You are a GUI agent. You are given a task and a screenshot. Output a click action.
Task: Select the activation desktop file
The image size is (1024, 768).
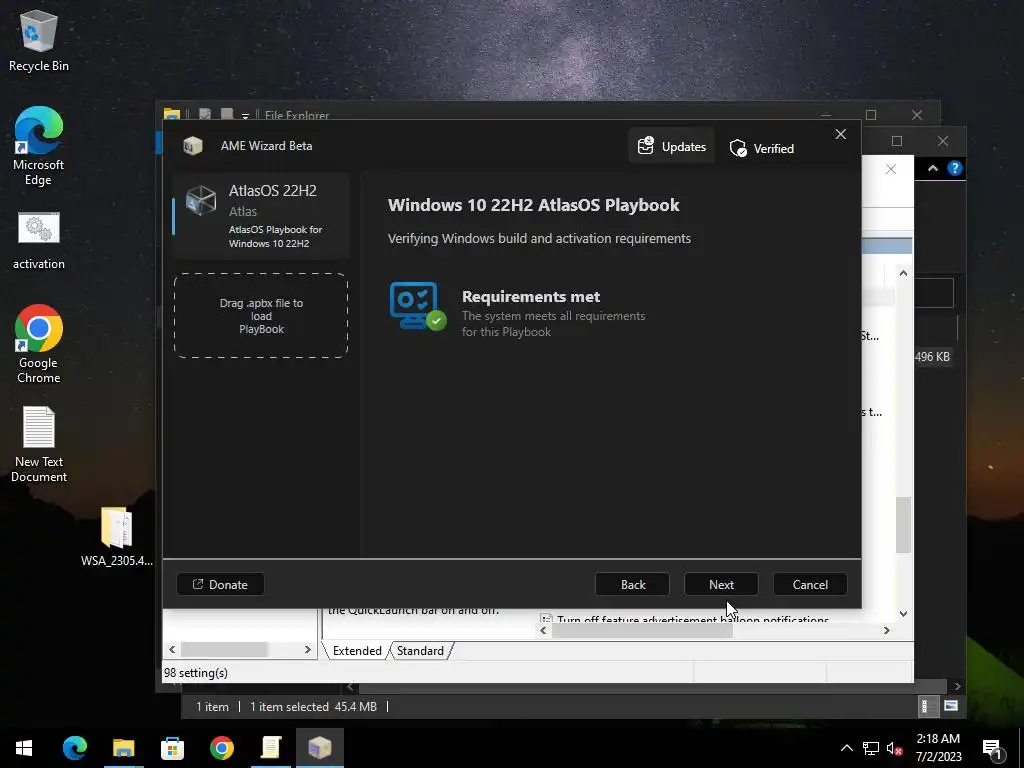(x=39, y=240)
